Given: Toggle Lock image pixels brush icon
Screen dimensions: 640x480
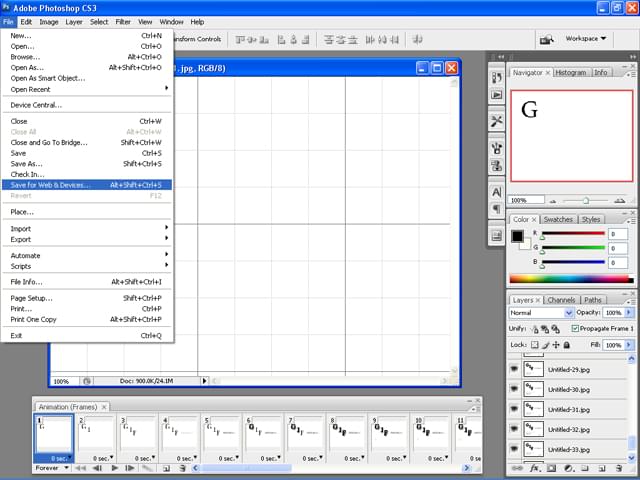Looking at the screenshot, I should click(545, 345).
